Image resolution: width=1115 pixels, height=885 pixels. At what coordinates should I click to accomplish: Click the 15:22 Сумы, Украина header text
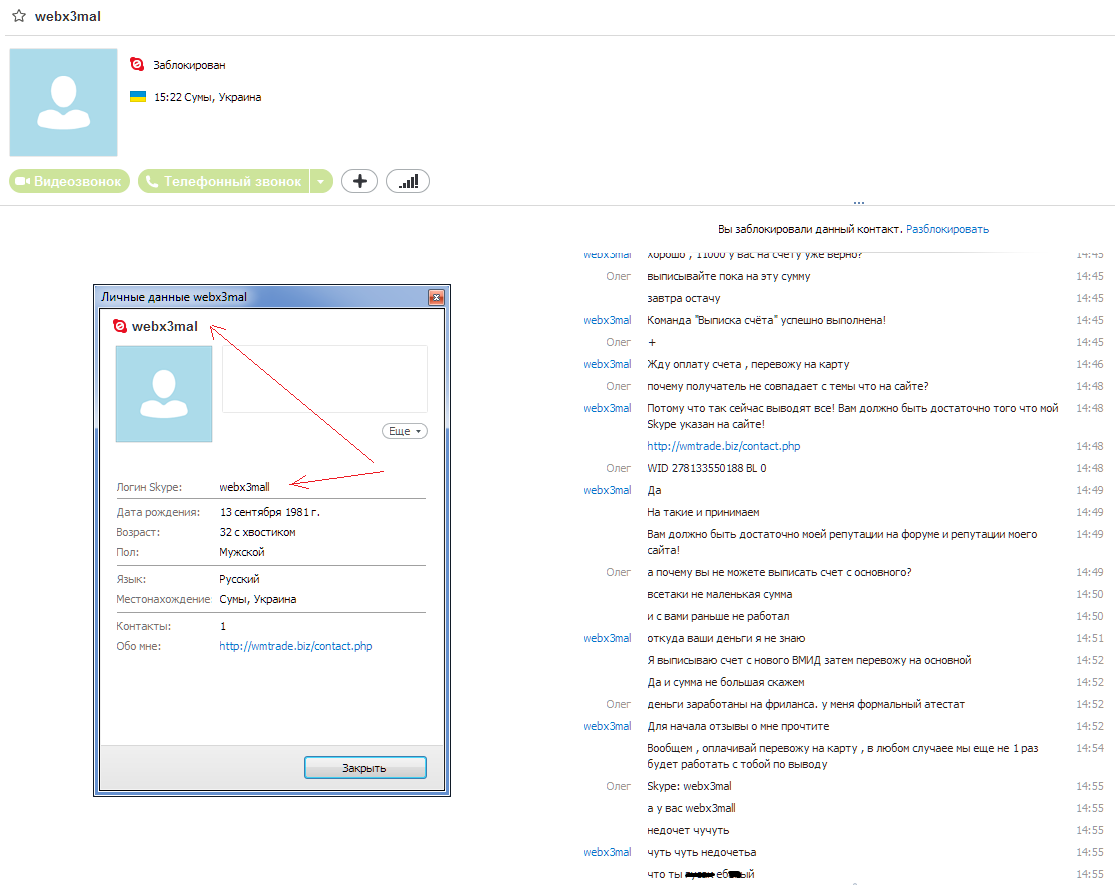tap(208, 97)
